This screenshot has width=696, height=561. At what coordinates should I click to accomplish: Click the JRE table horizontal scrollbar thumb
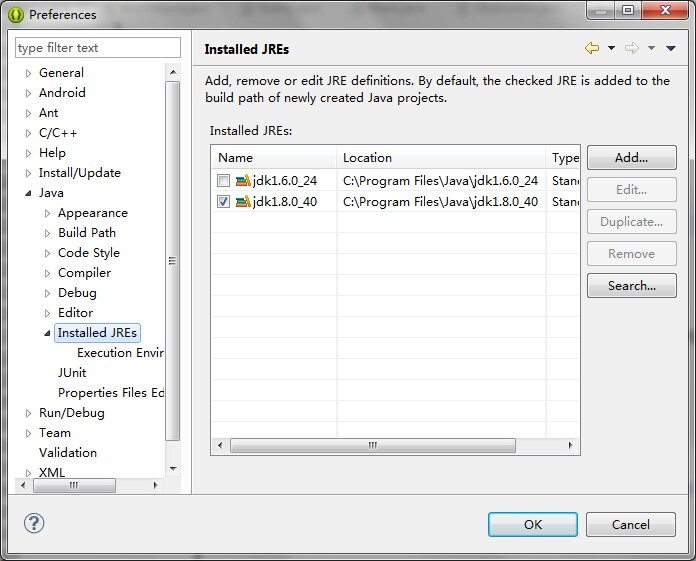click(373, 445)
